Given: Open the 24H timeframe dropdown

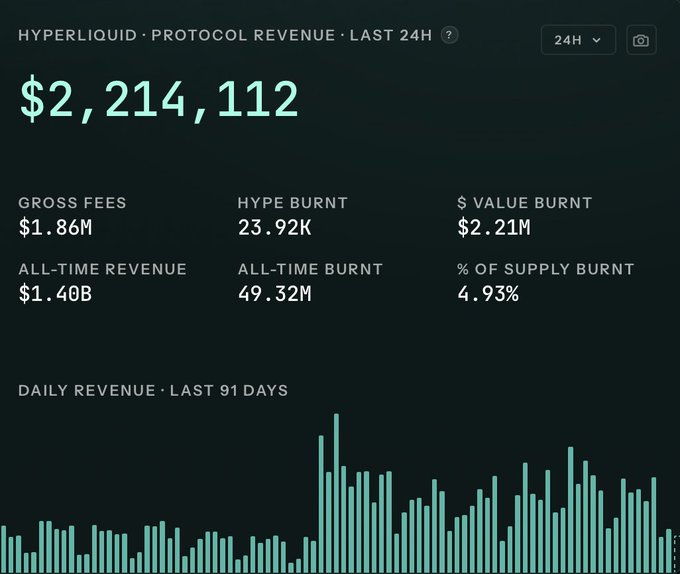Looking at the screenshot, I should pos(578,40).
